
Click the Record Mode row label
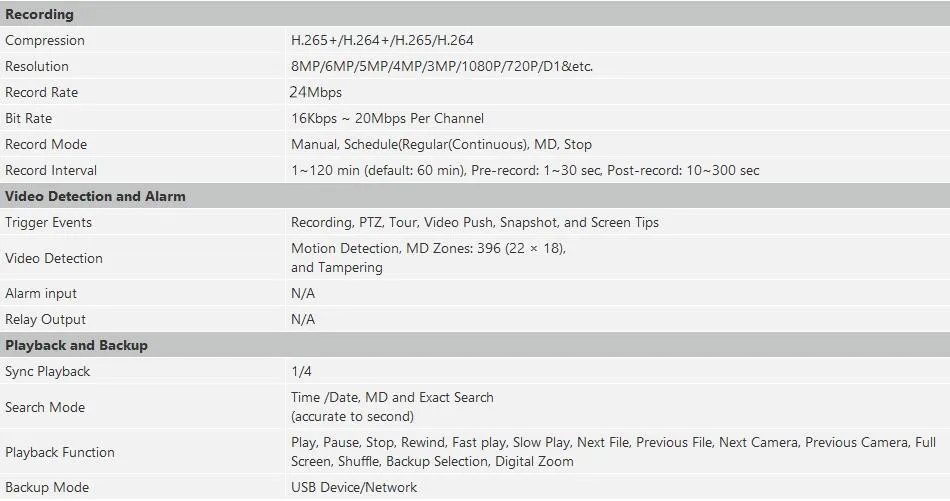[x=46, y=145]
